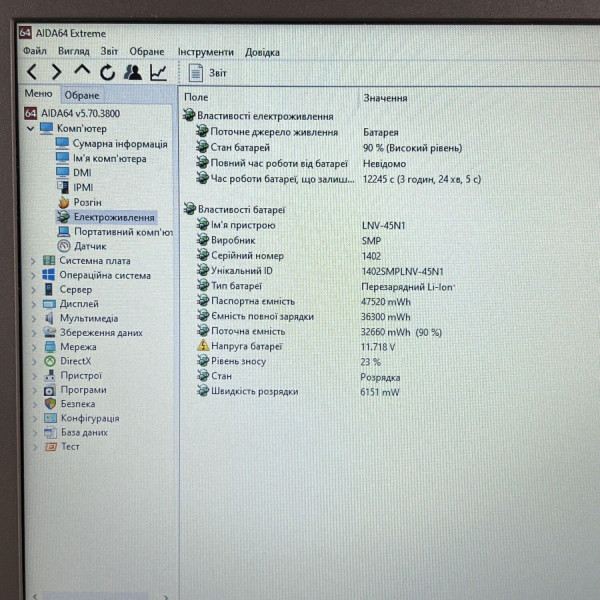Open Сумарна інформація in the tree
The width and height of the screenshot is (600, 600).
point(120,144)
